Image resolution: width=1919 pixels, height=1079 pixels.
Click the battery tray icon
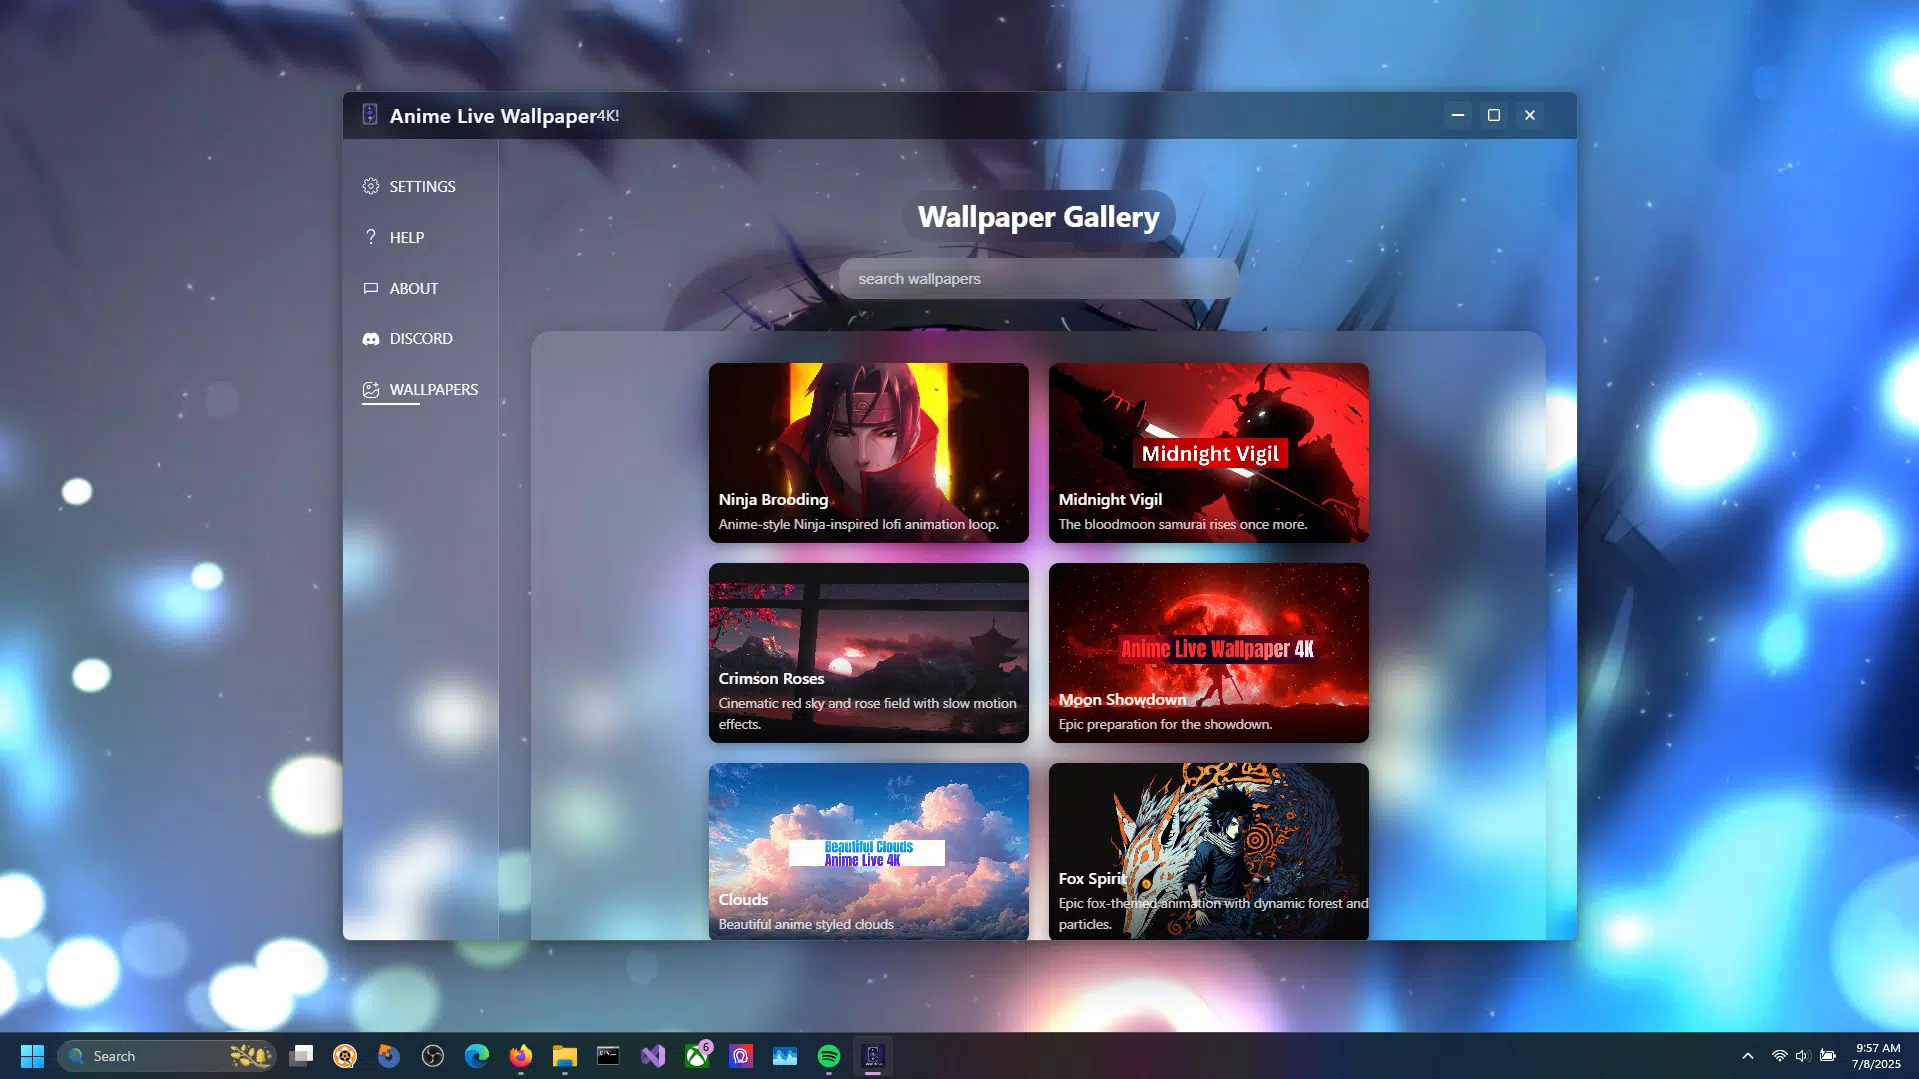tap(1828, 1056)
